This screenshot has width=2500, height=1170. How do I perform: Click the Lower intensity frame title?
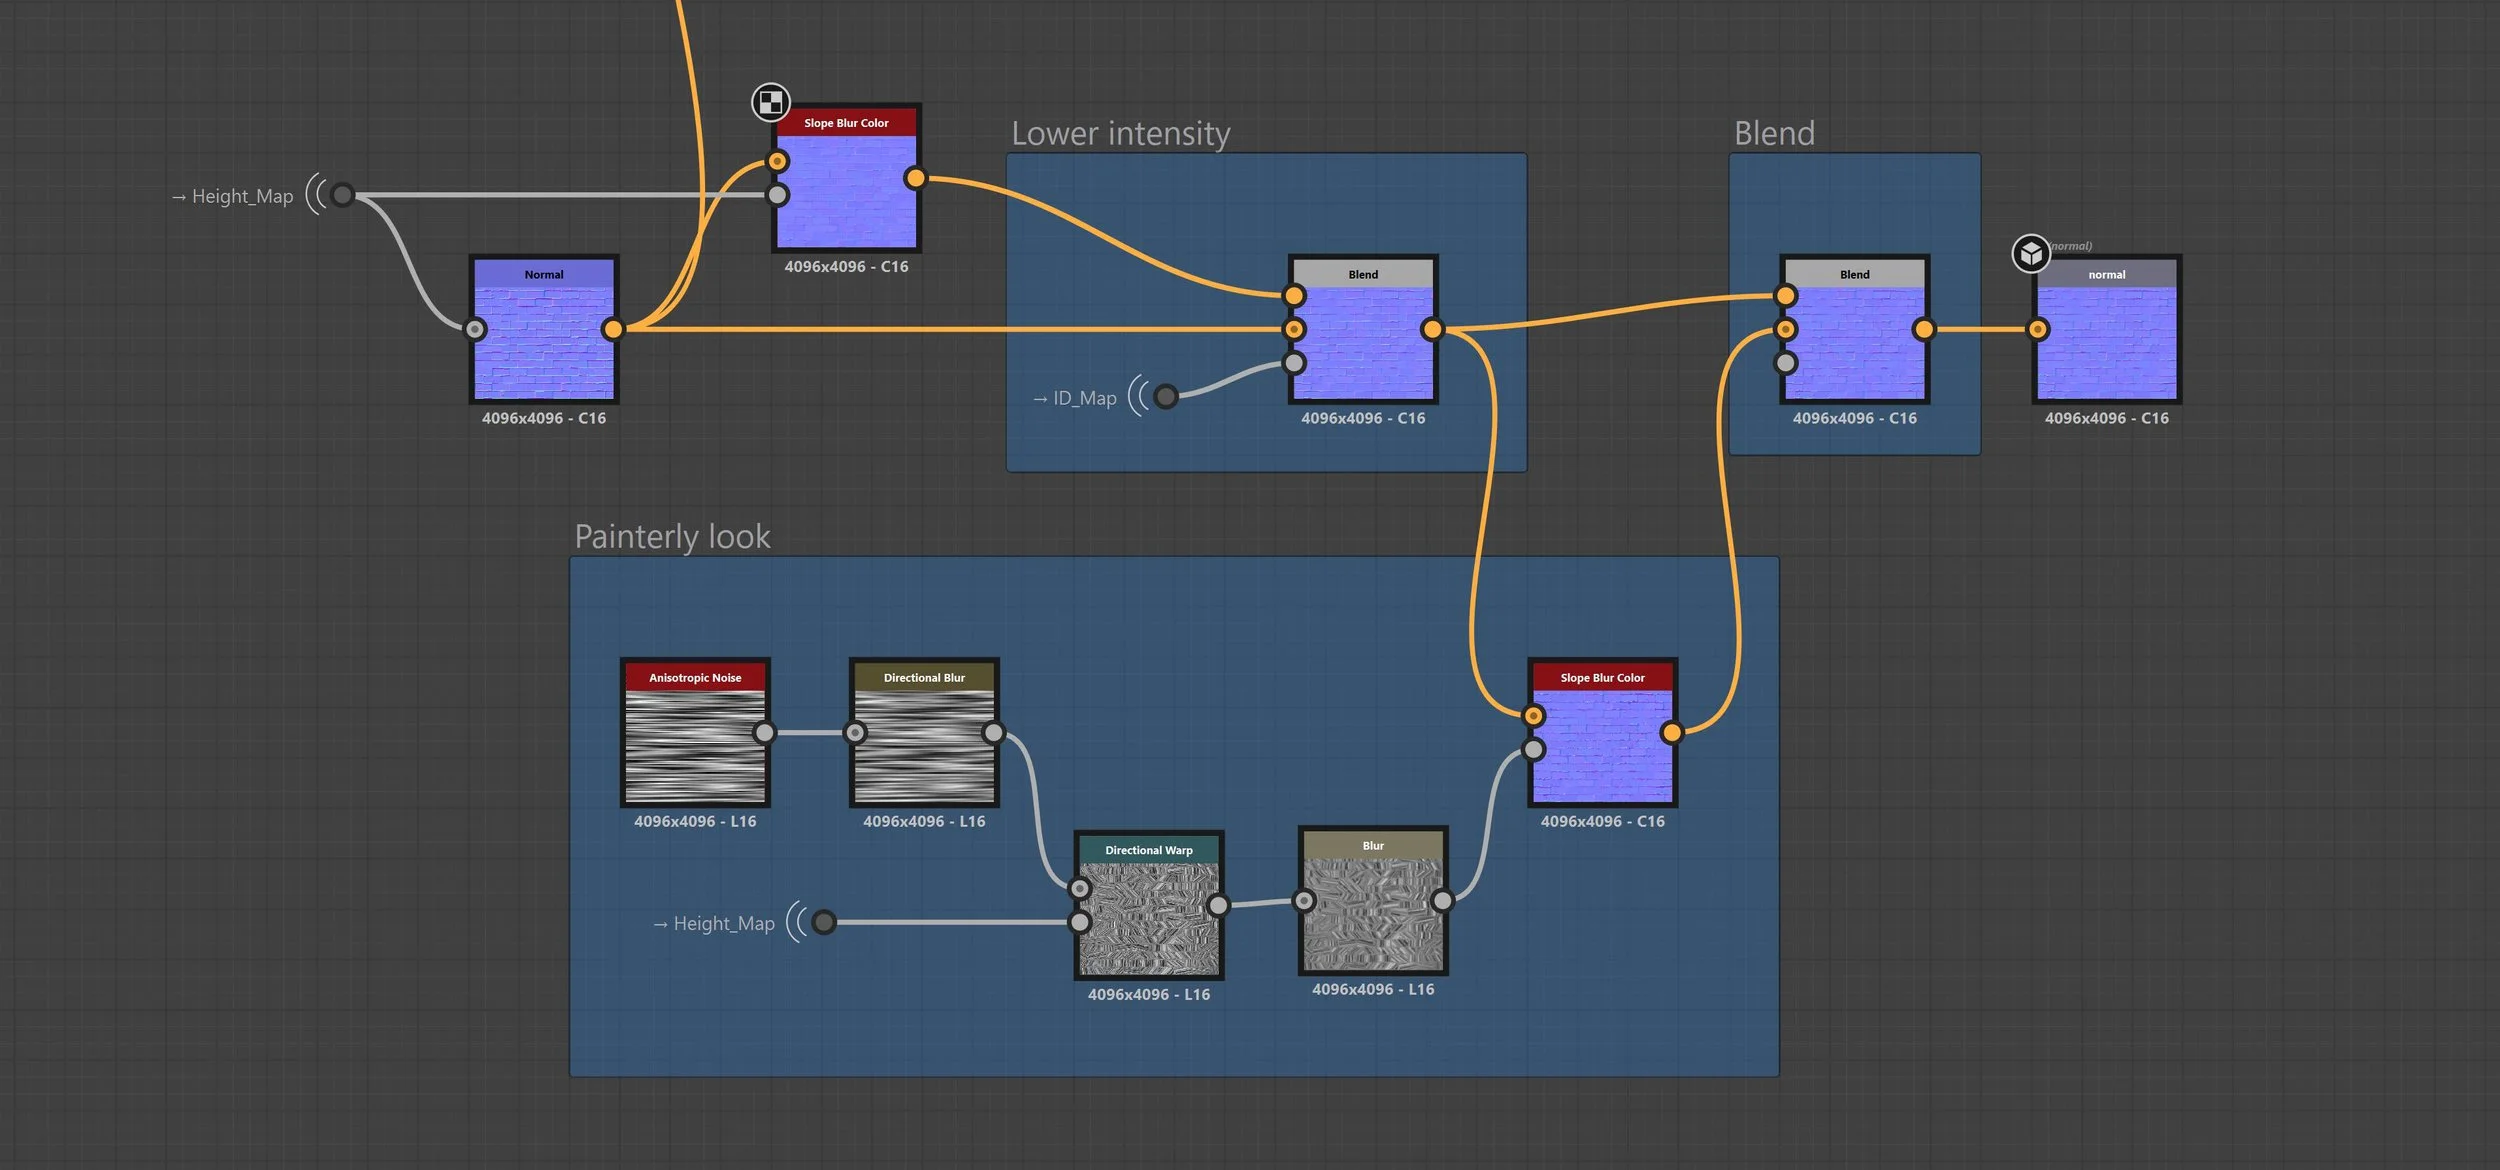1120,134
